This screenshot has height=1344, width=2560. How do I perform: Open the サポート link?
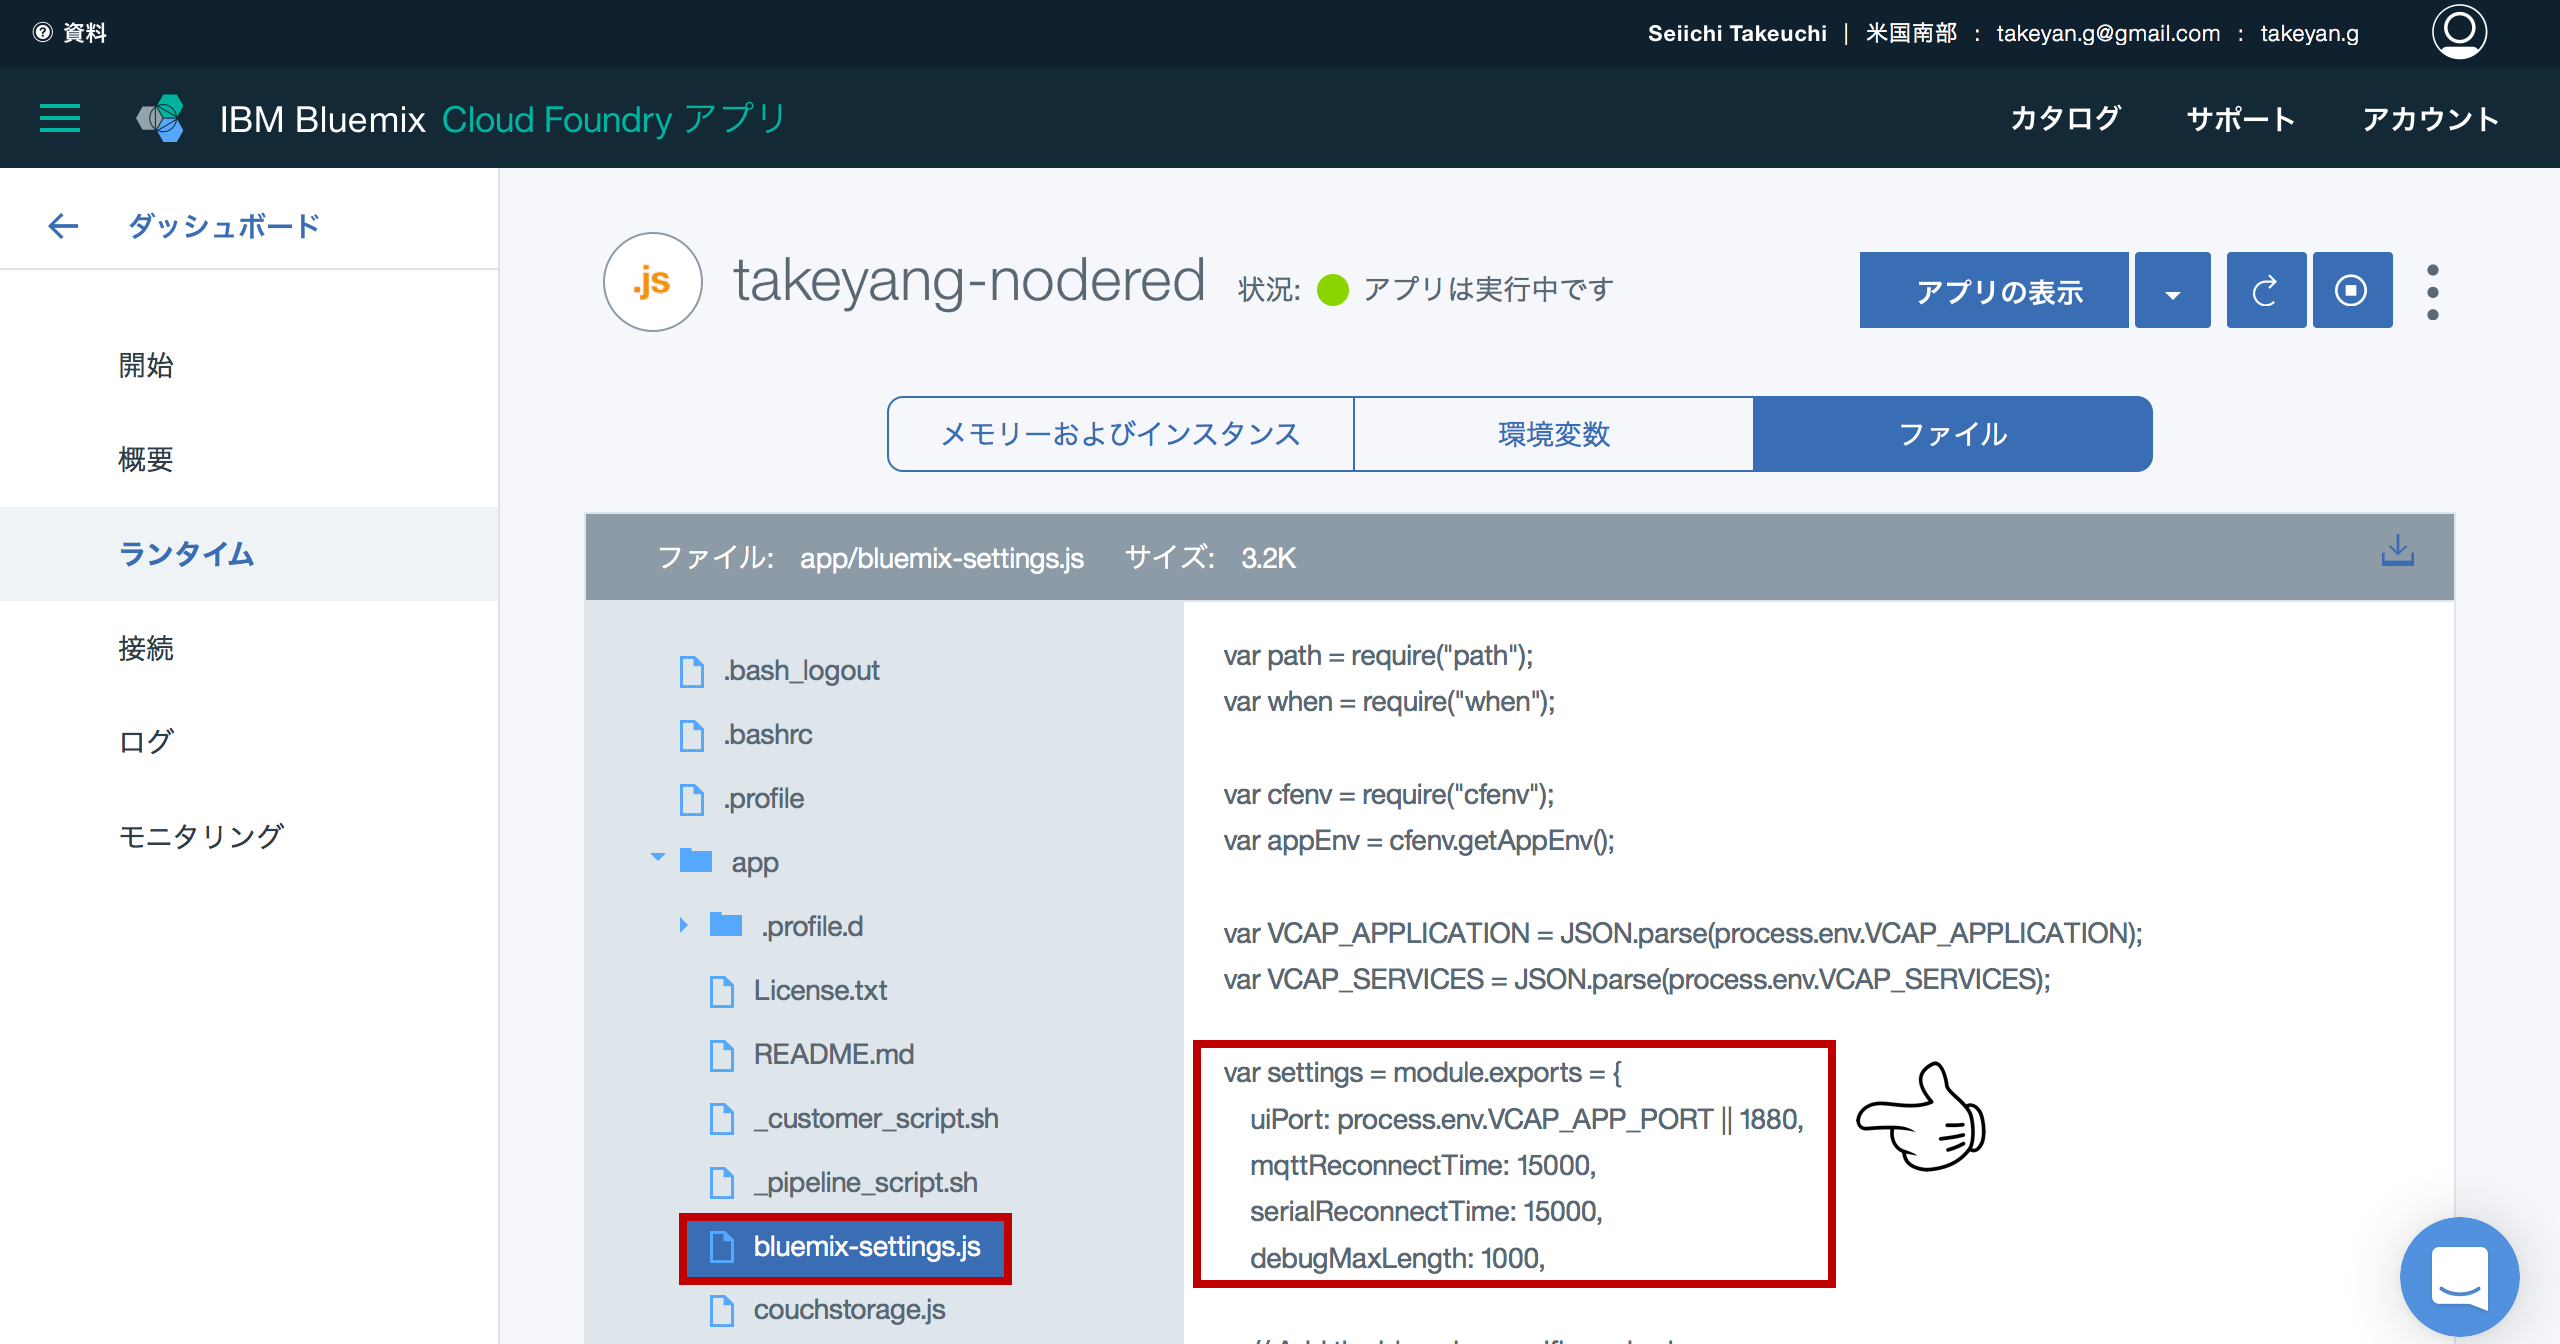pos(2240,119)
